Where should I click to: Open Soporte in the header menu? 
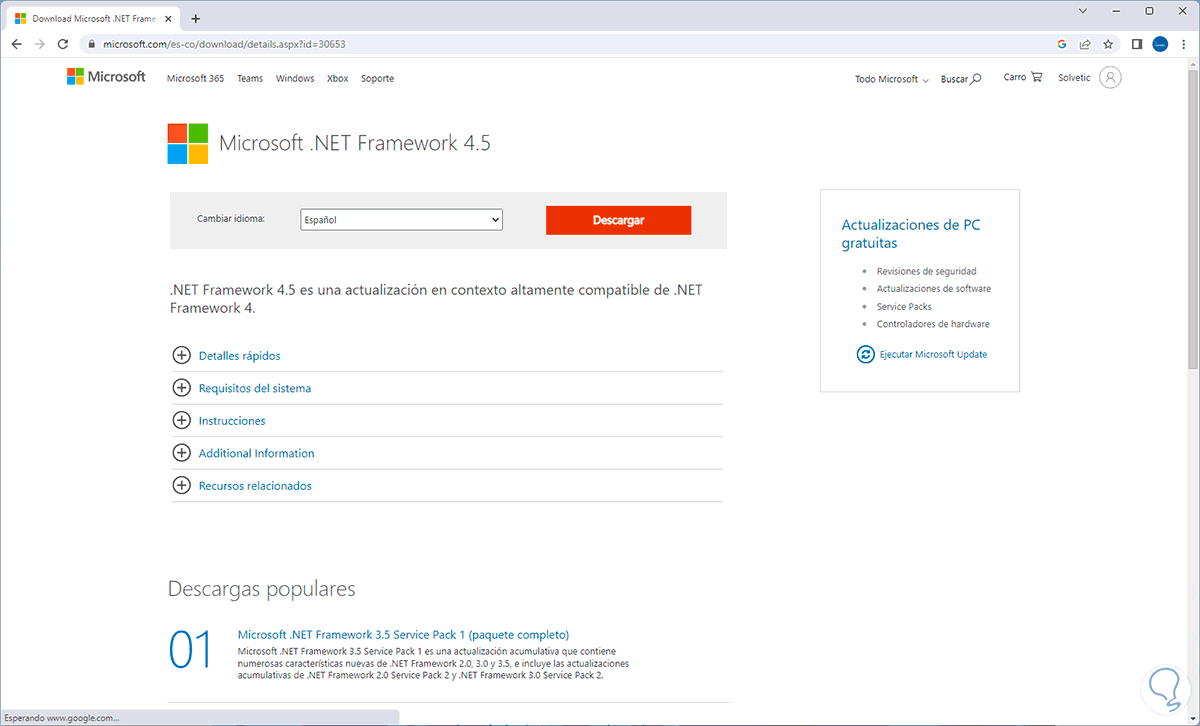click(x=377, y=78)
